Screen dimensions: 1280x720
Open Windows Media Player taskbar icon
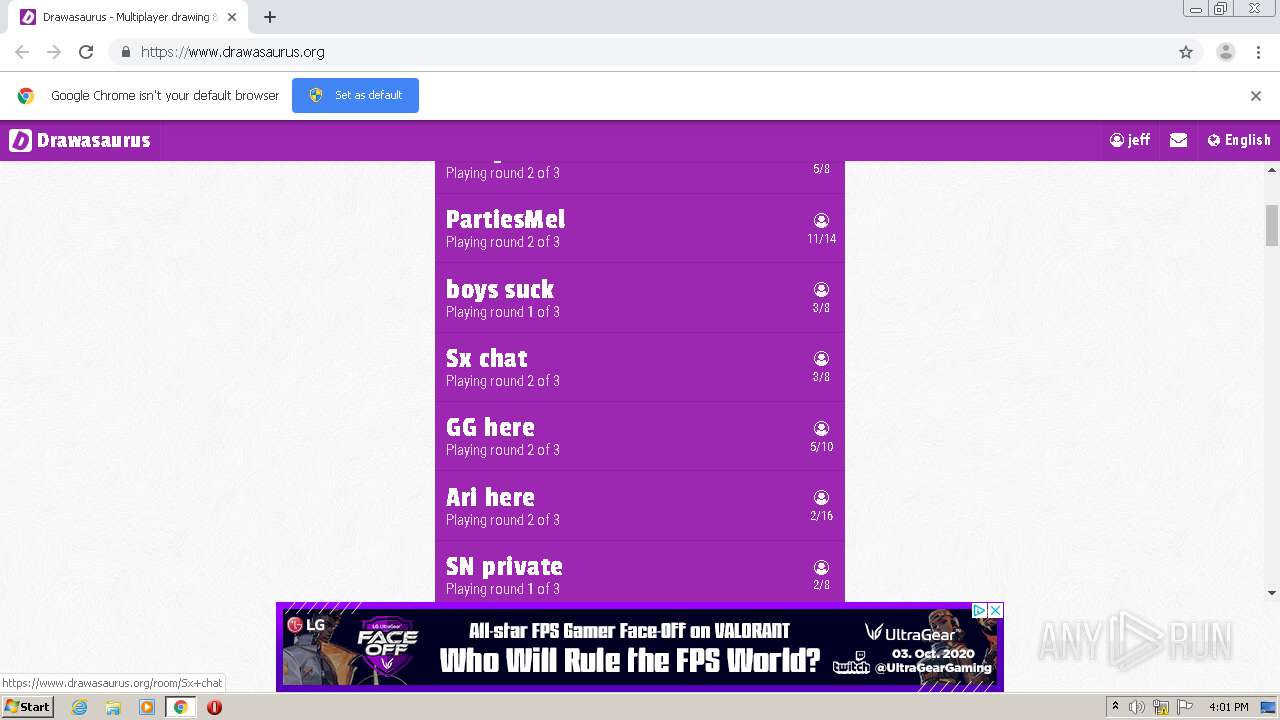(x=147, y=707)
